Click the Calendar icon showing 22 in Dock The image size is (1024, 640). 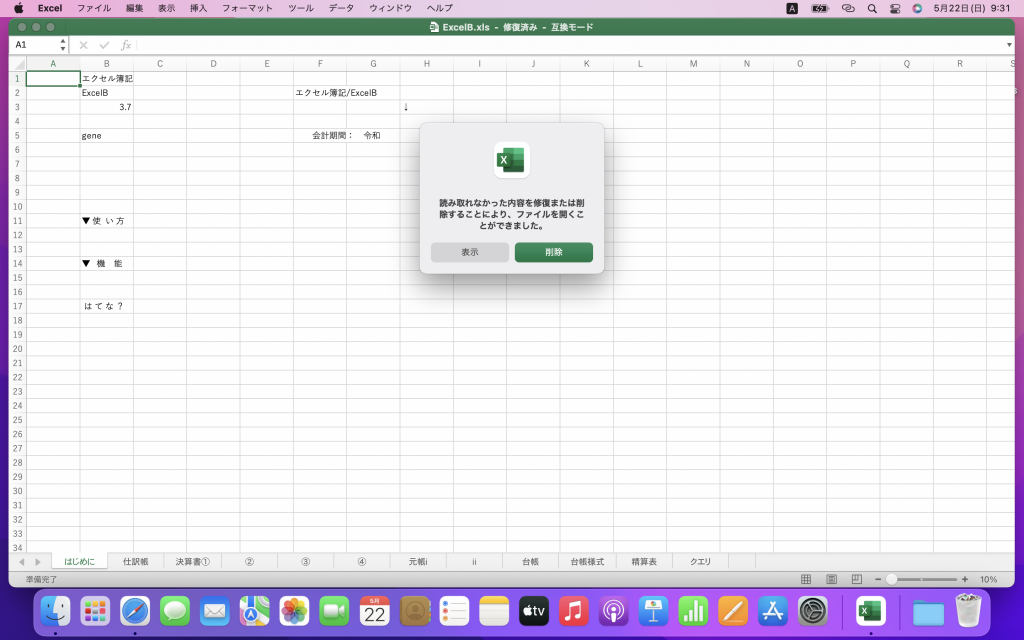(373, 611)
